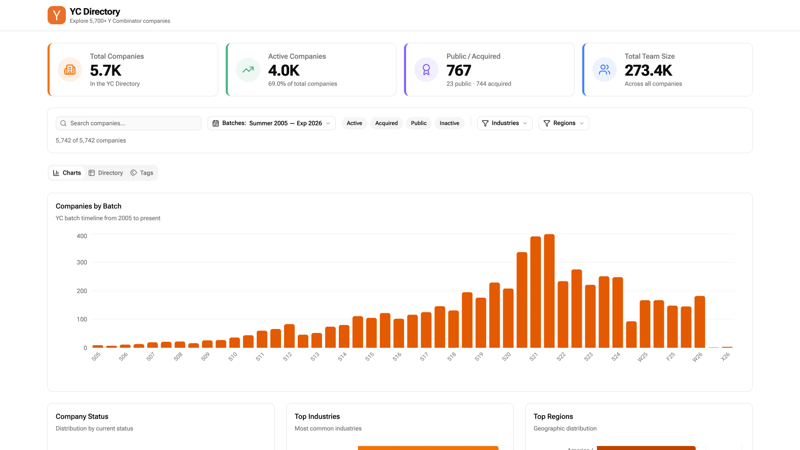Switch to the Tags tab
Image resolution: width=800 pixels, height=450 pixels.
point(142,173)
